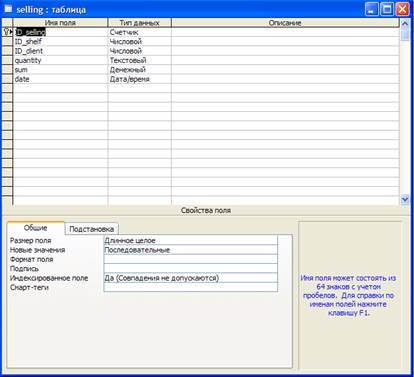Minimize the selling table window

tap(372, 9)
